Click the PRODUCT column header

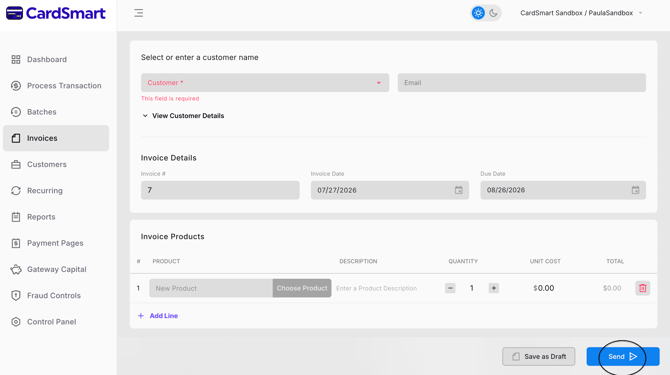click(166, 261)
